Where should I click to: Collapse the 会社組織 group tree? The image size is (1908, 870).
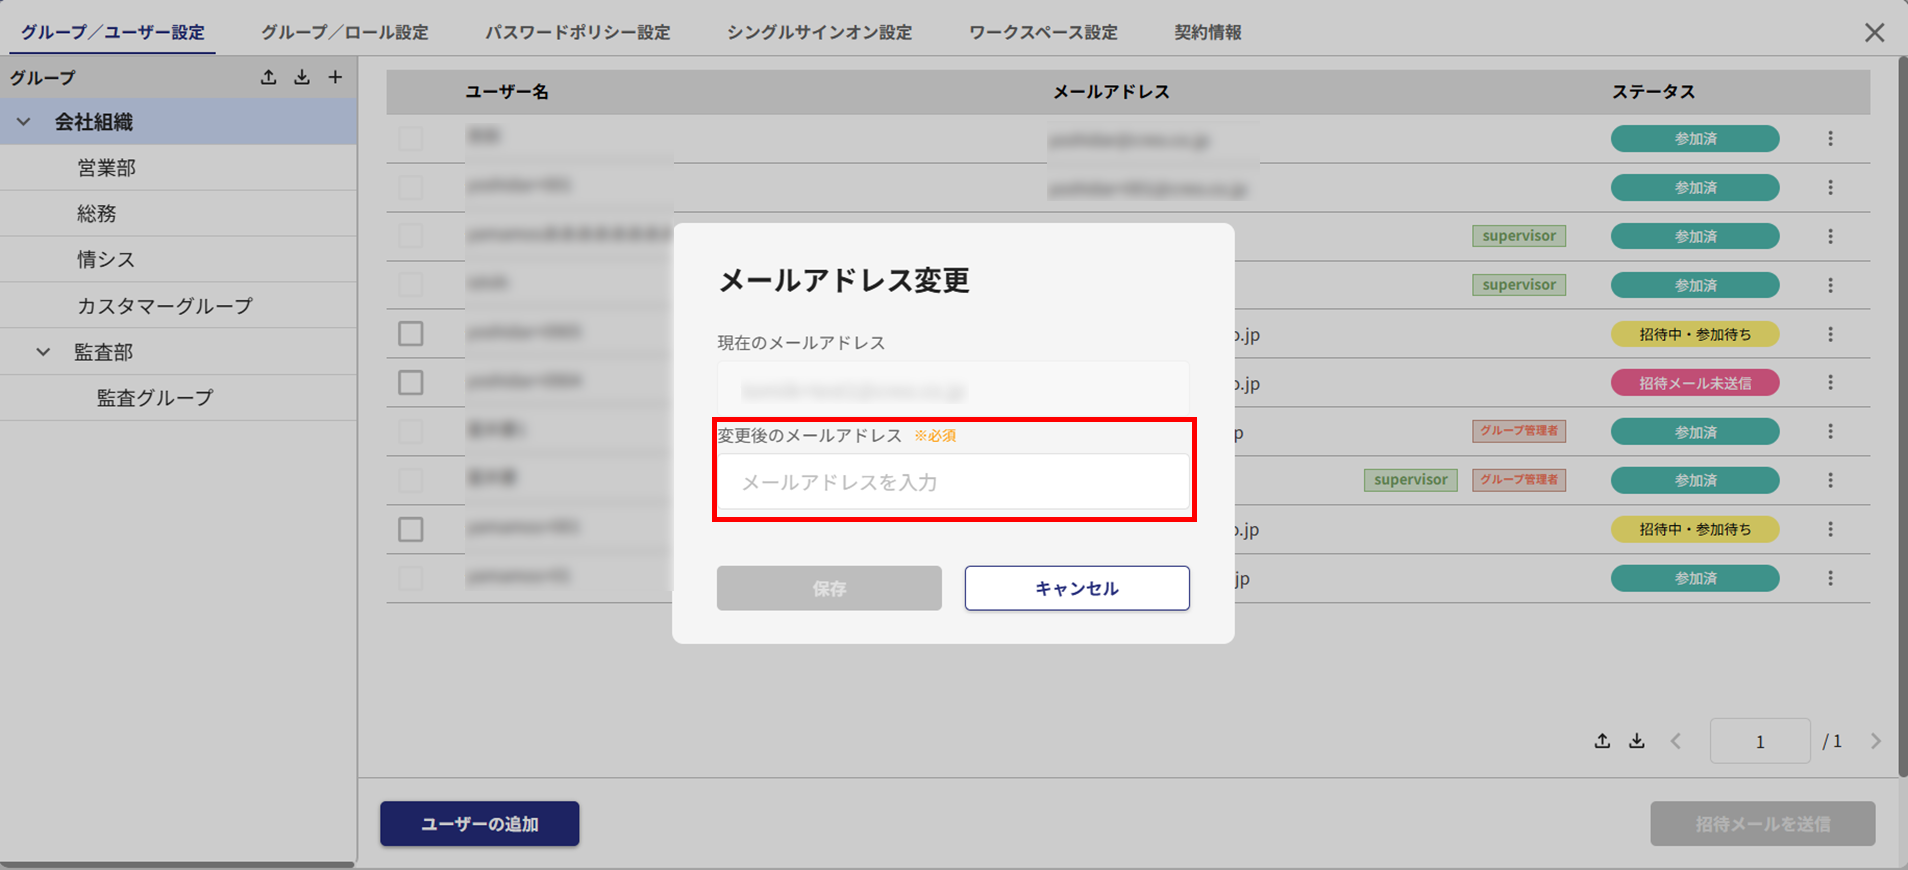(x=24, y=122)
